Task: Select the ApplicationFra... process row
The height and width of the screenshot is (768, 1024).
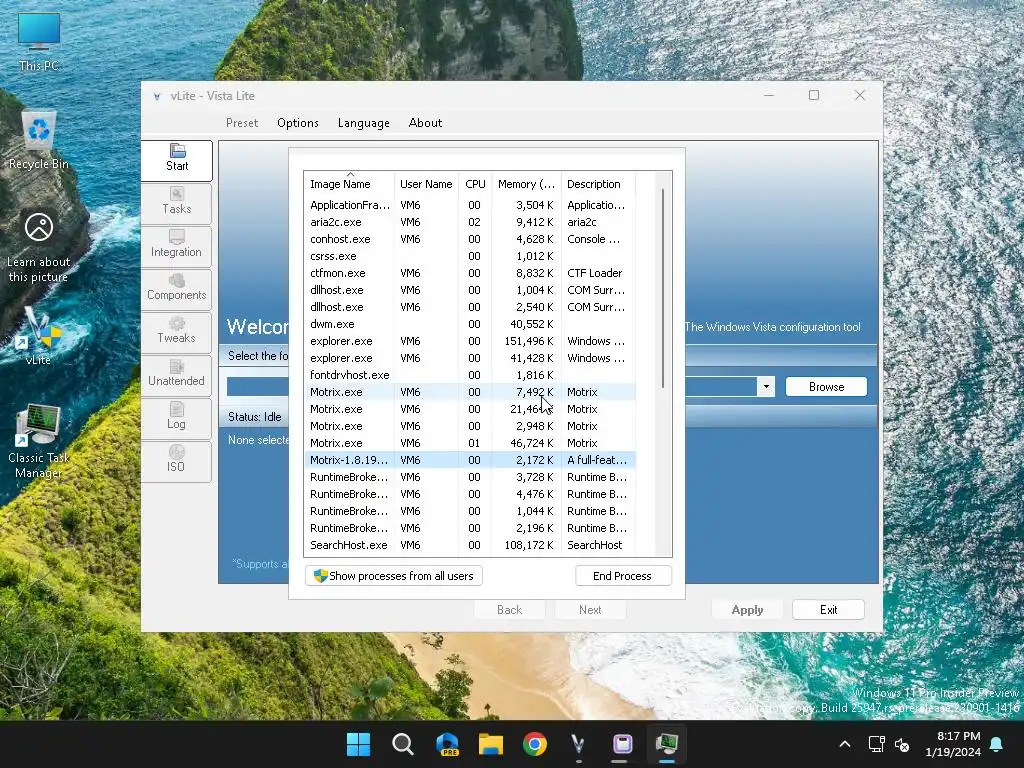Action: pos(470,205)
